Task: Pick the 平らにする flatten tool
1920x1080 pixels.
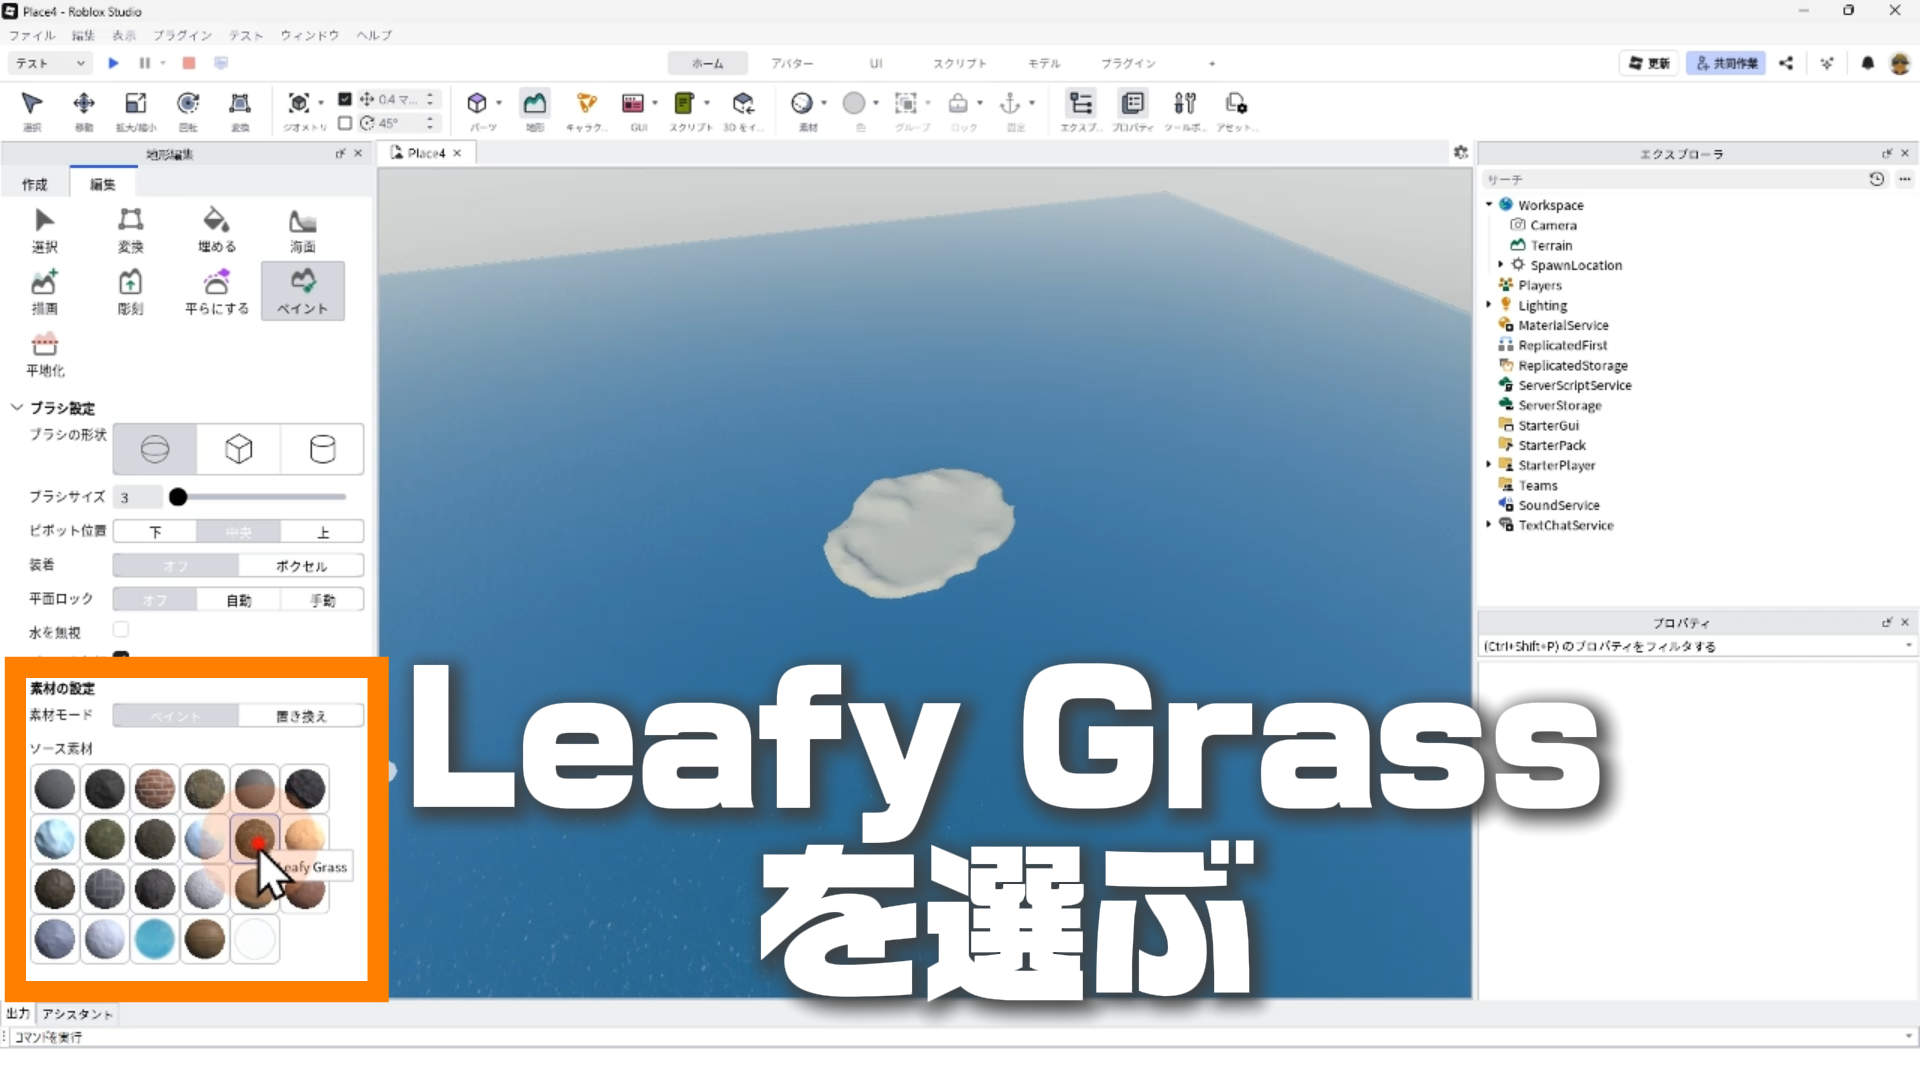Action: pos(216,291)
